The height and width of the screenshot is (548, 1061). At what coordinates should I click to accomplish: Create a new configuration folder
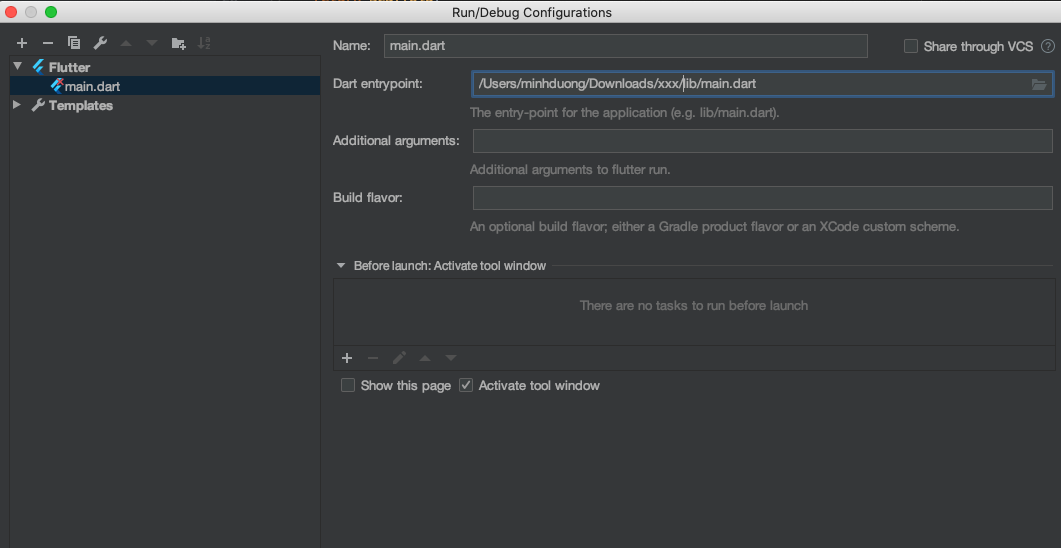[x=179, y=43]
